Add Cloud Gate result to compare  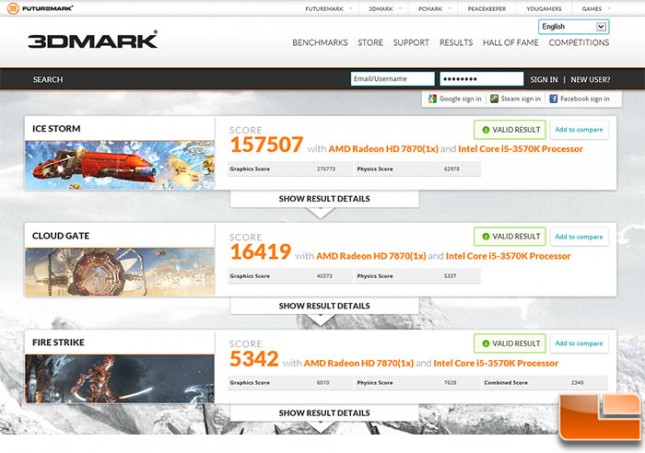tap(579, 237)
